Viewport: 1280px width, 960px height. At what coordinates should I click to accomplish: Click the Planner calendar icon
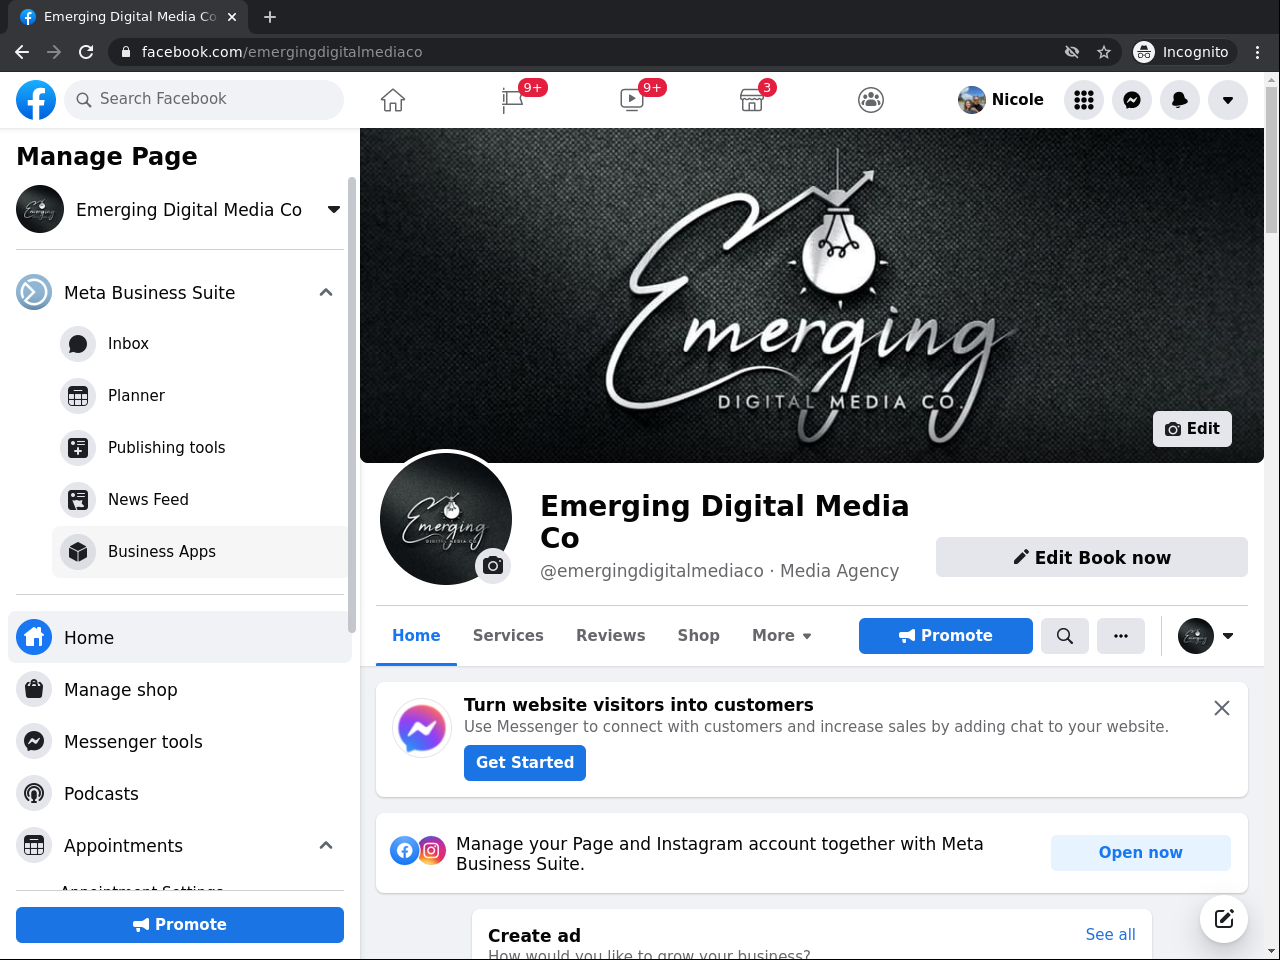(x=78, y=396)
